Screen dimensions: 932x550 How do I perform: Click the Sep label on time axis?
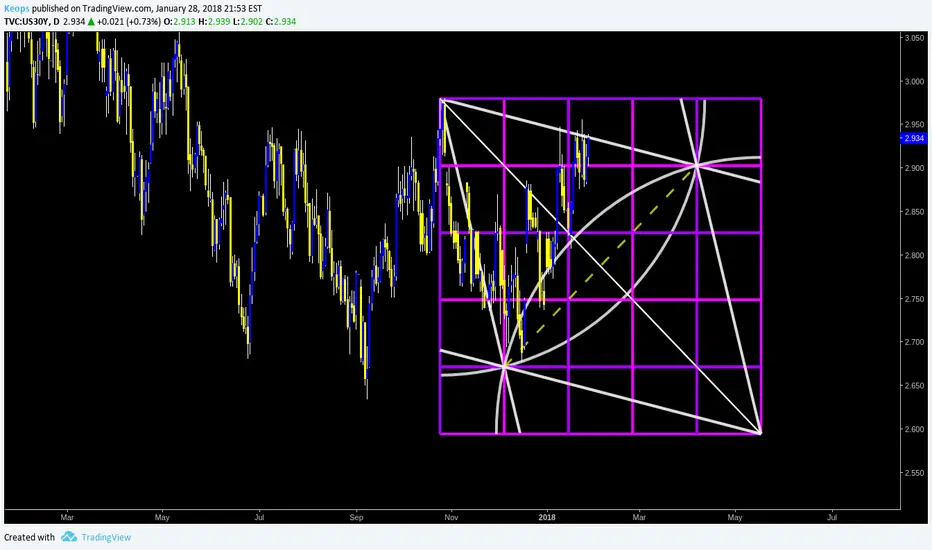[356, 517]
